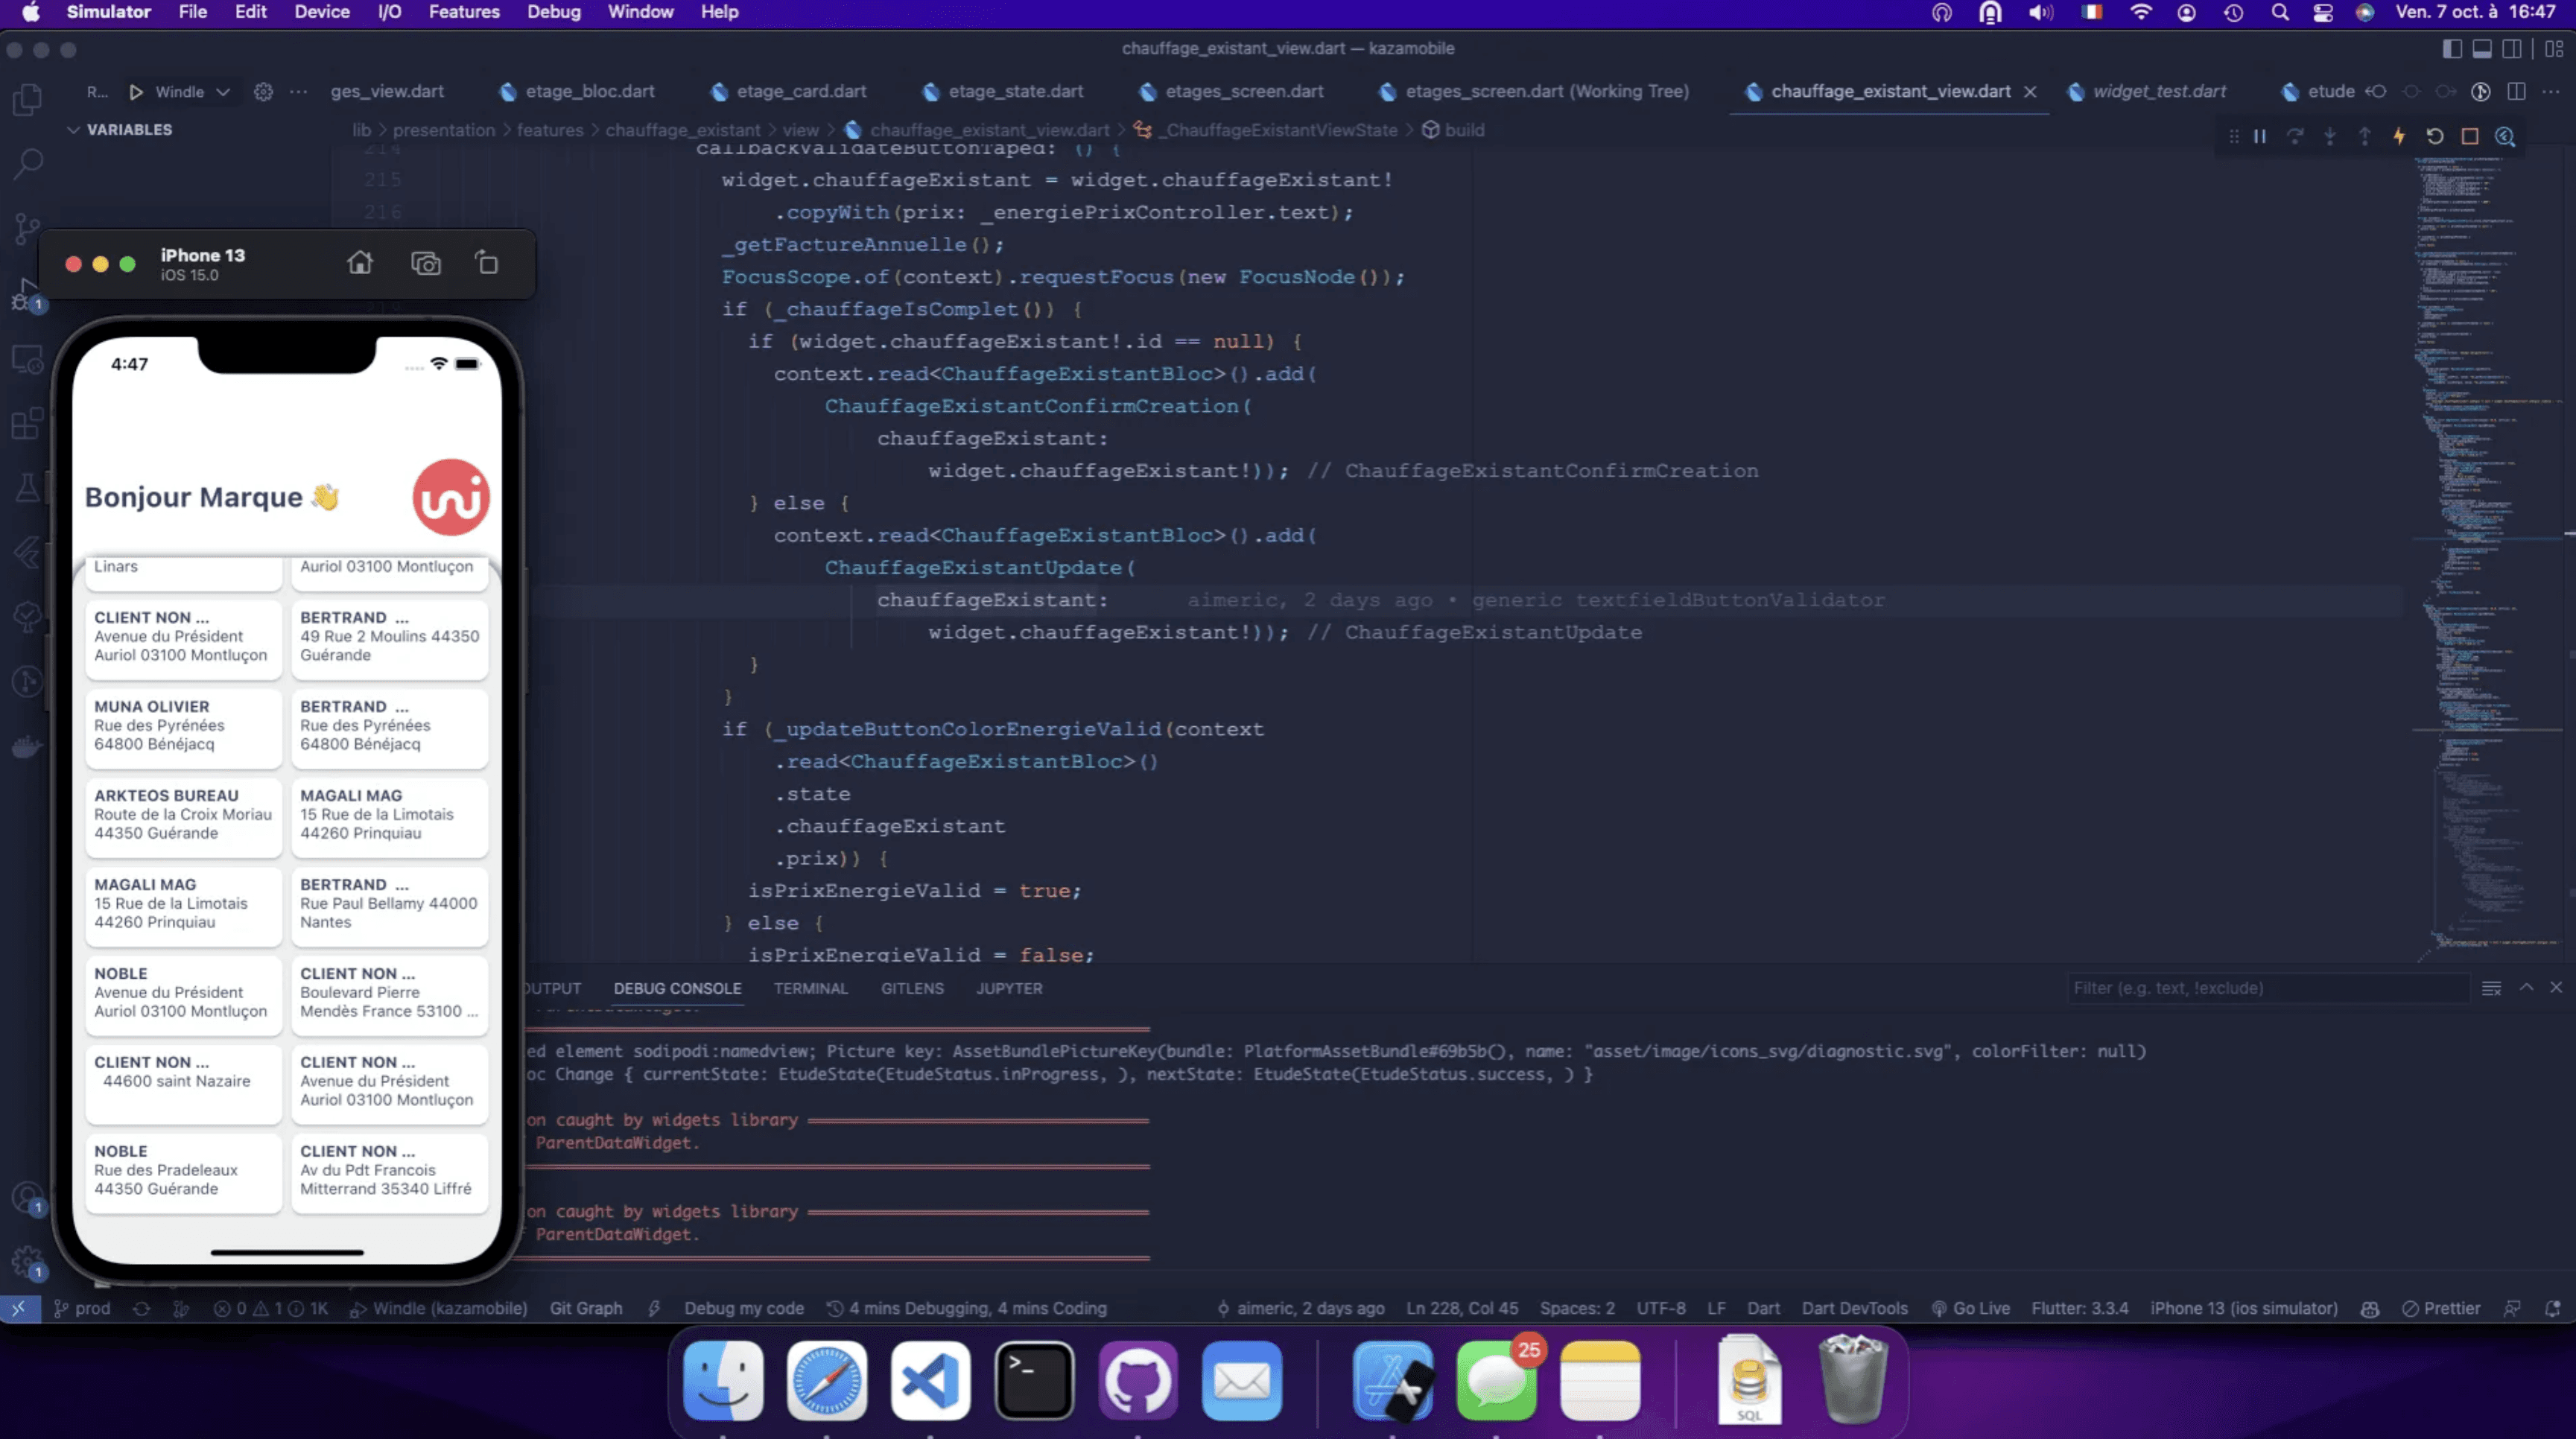Open the Flutter widget inspector icon
This screenshot has height=1439, width=2576.
(2504, 137)
